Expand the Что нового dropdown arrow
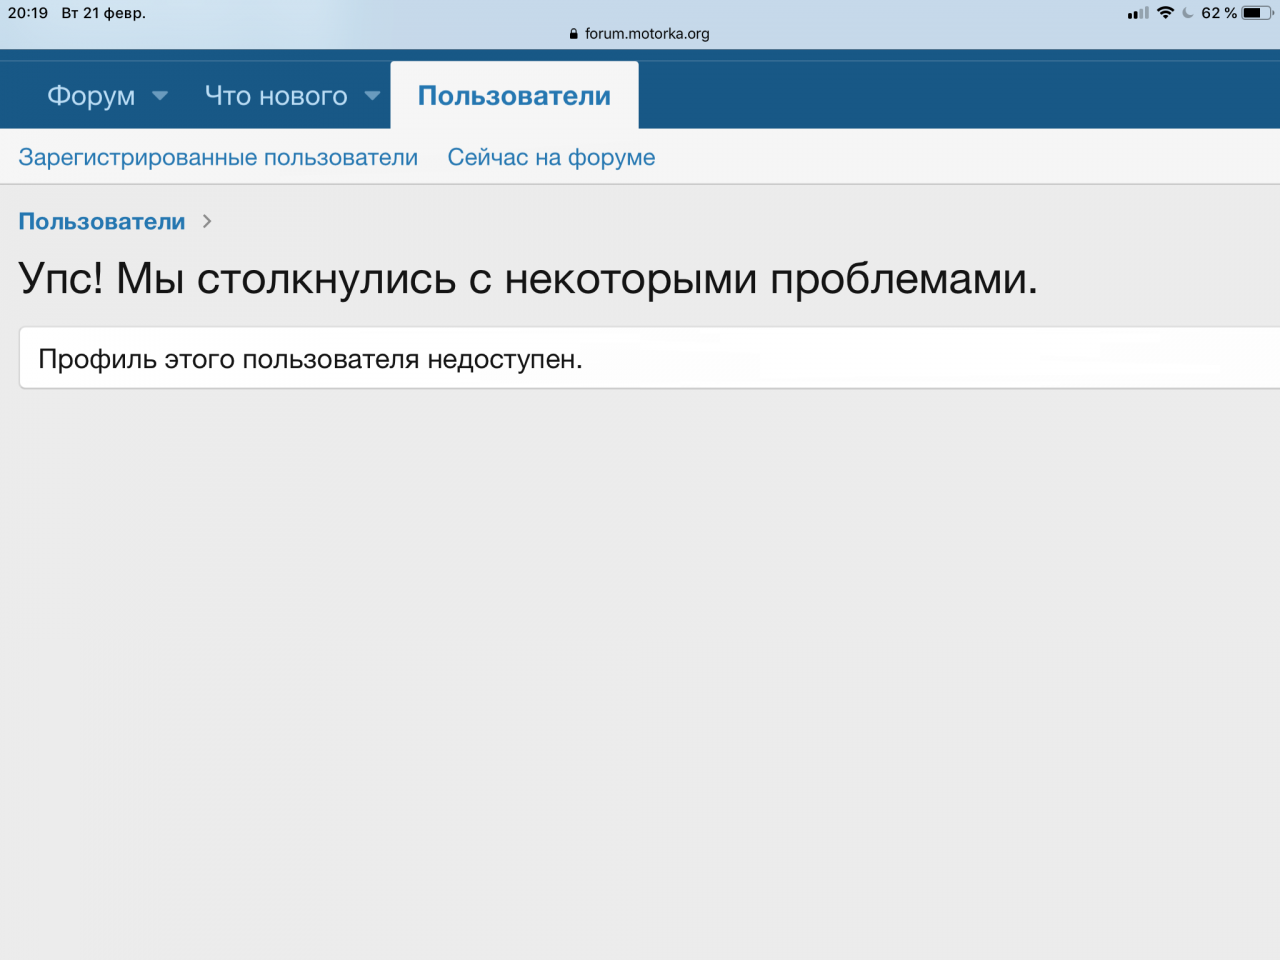1280x960 pixels. point(372,96)
